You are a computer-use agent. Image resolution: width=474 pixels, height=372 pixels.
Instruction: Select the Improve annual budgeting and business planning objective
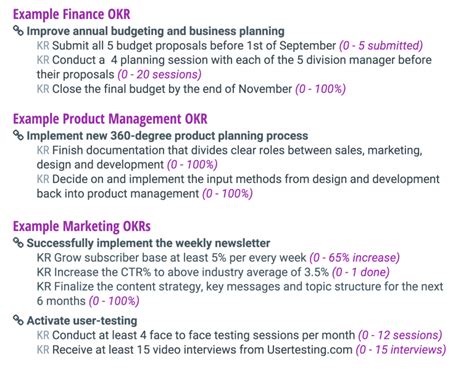(155, 31)
